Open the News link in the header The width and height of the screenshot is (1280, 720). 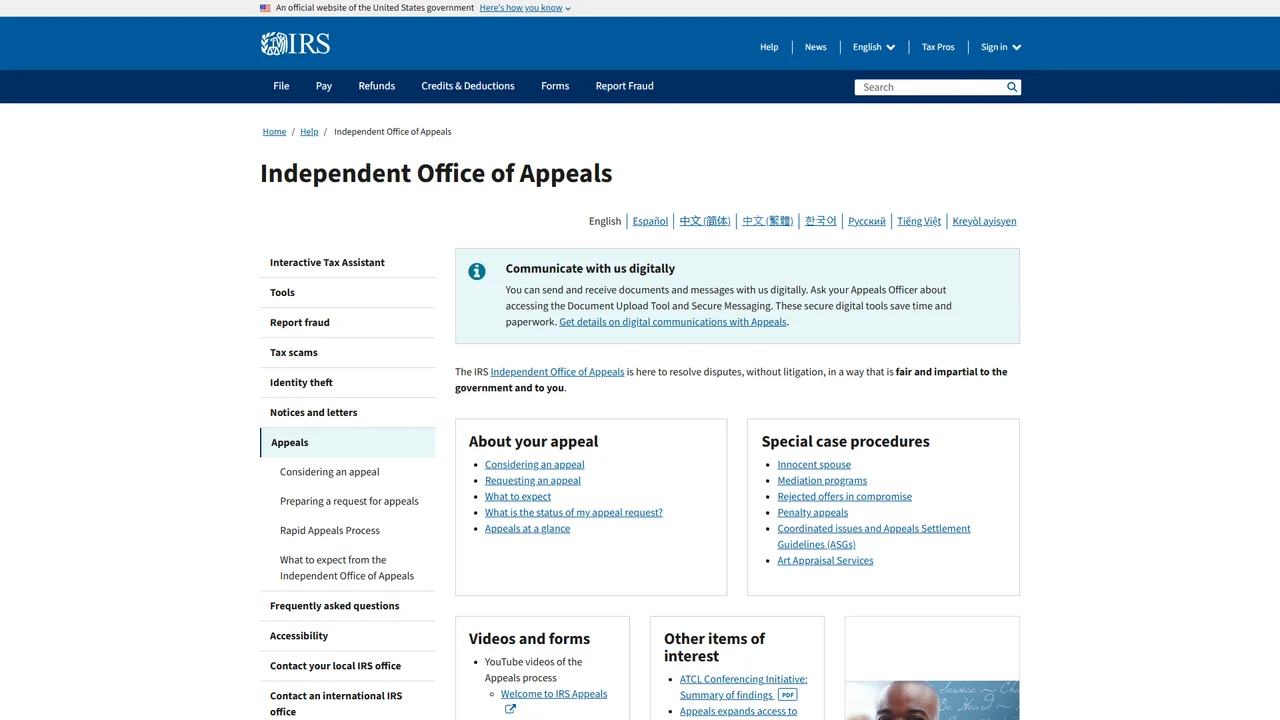click(x=816, y=47)
